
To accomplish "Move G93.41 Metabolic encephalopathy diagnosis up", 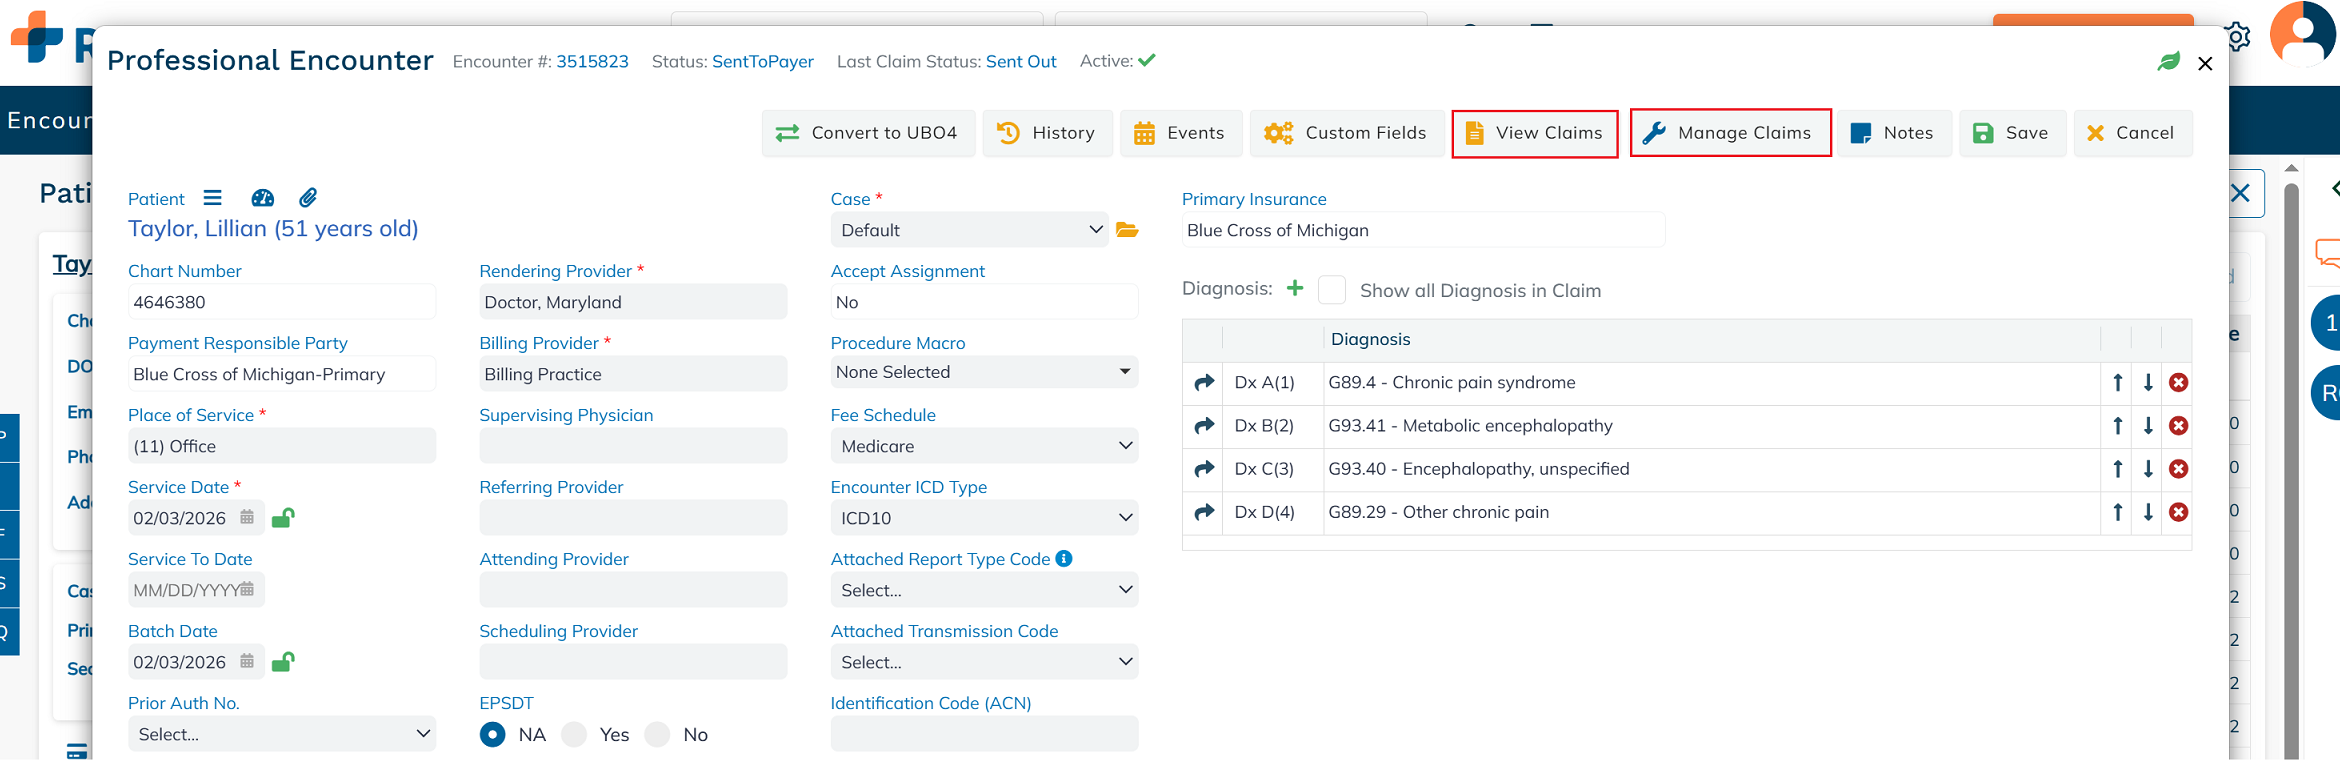I will [x=2117, y=426].
